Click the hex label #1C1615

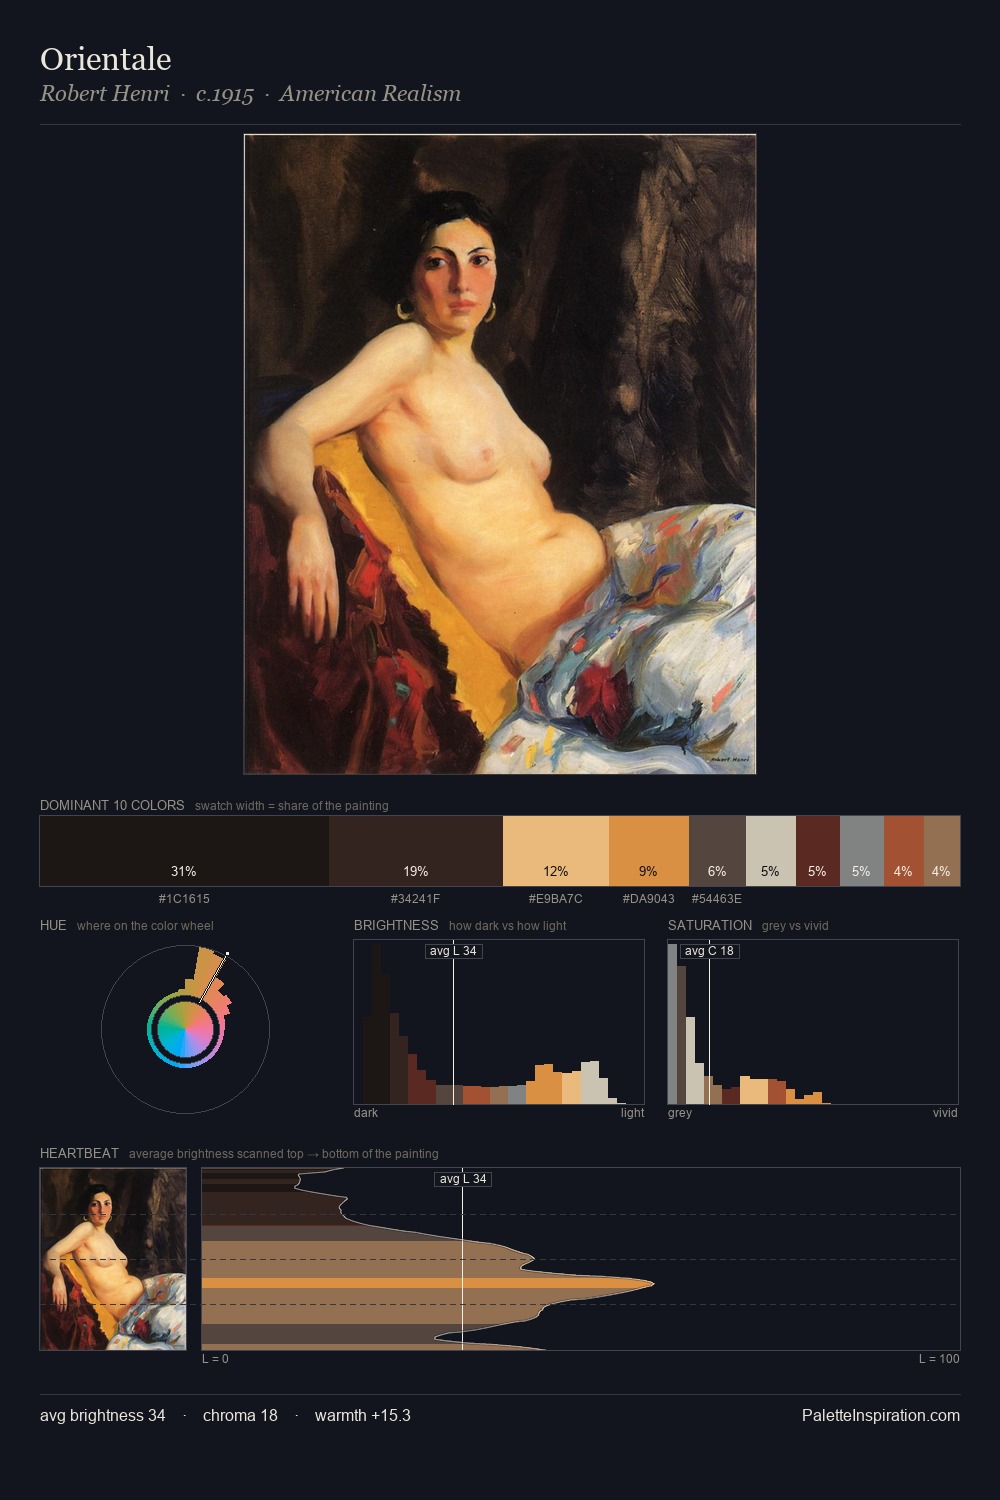tap(184, 899)
